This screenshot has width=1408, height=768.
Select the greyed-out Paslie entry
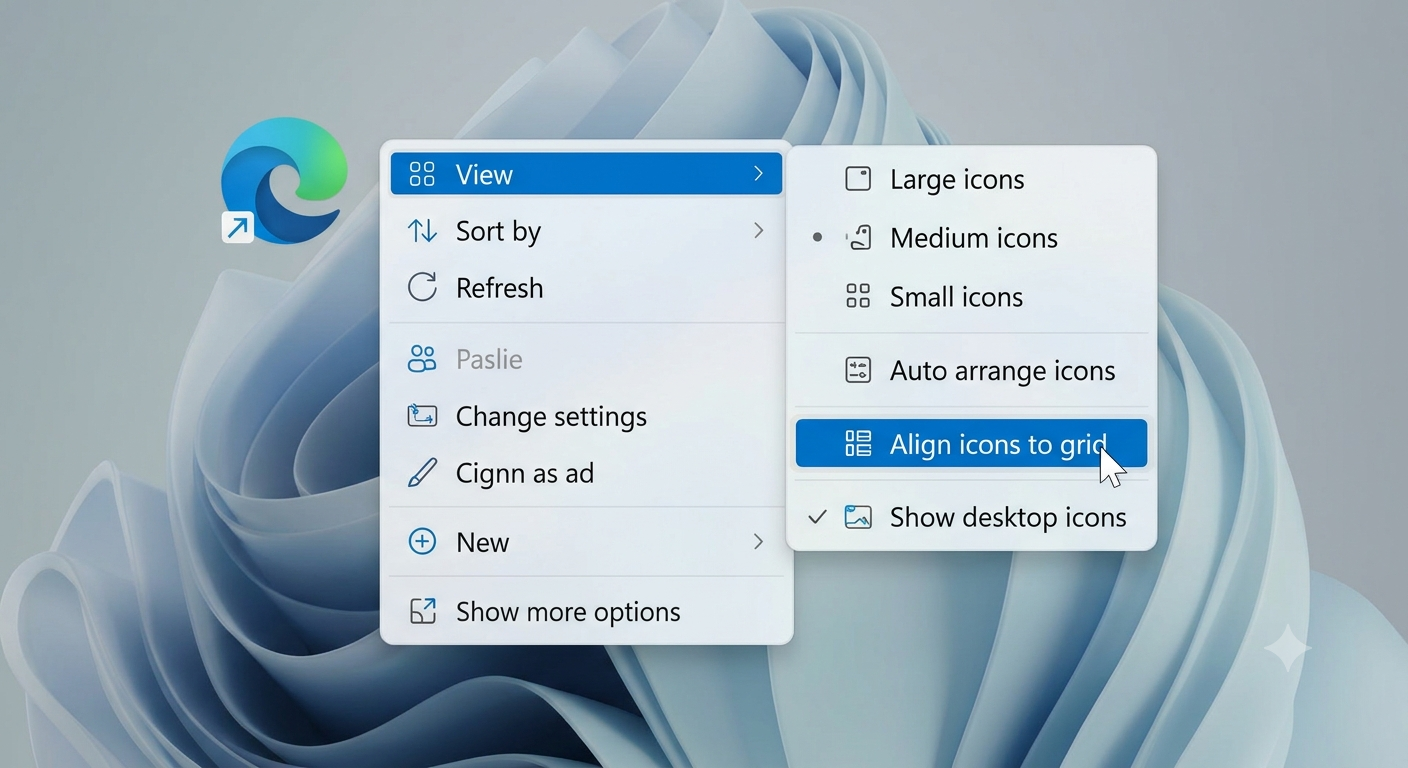point(587,359)
